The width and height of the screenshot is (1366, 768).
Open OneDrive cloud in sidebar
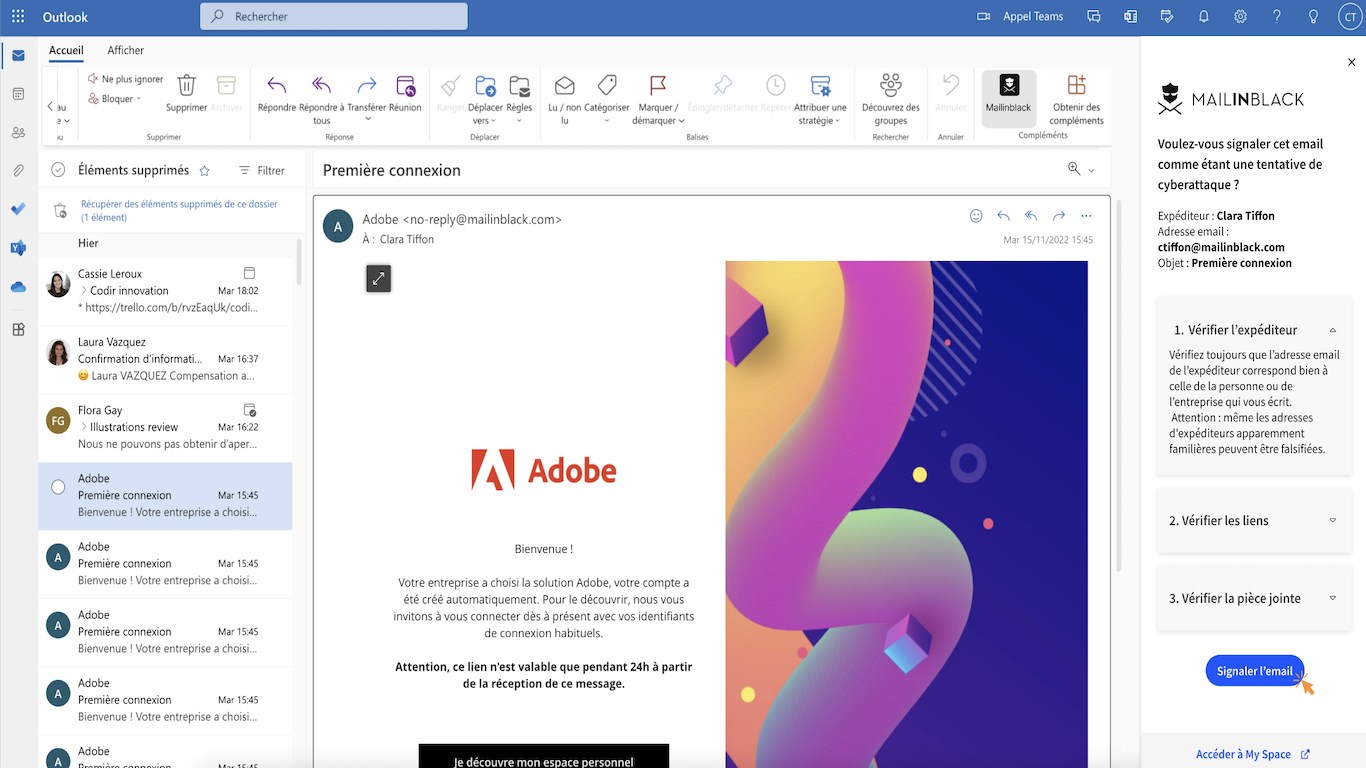pyautogui.click(x=18, y=287)
